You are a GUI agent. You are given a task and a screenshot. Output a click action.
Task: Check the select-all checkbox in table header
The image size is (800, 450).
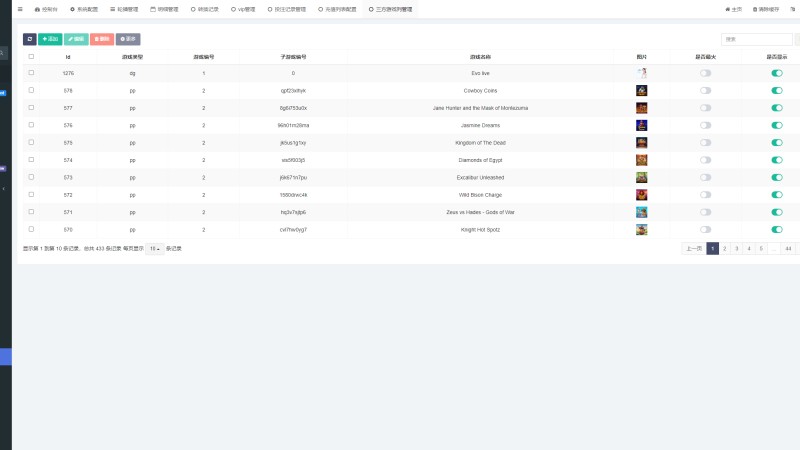[x=31, y=57]
